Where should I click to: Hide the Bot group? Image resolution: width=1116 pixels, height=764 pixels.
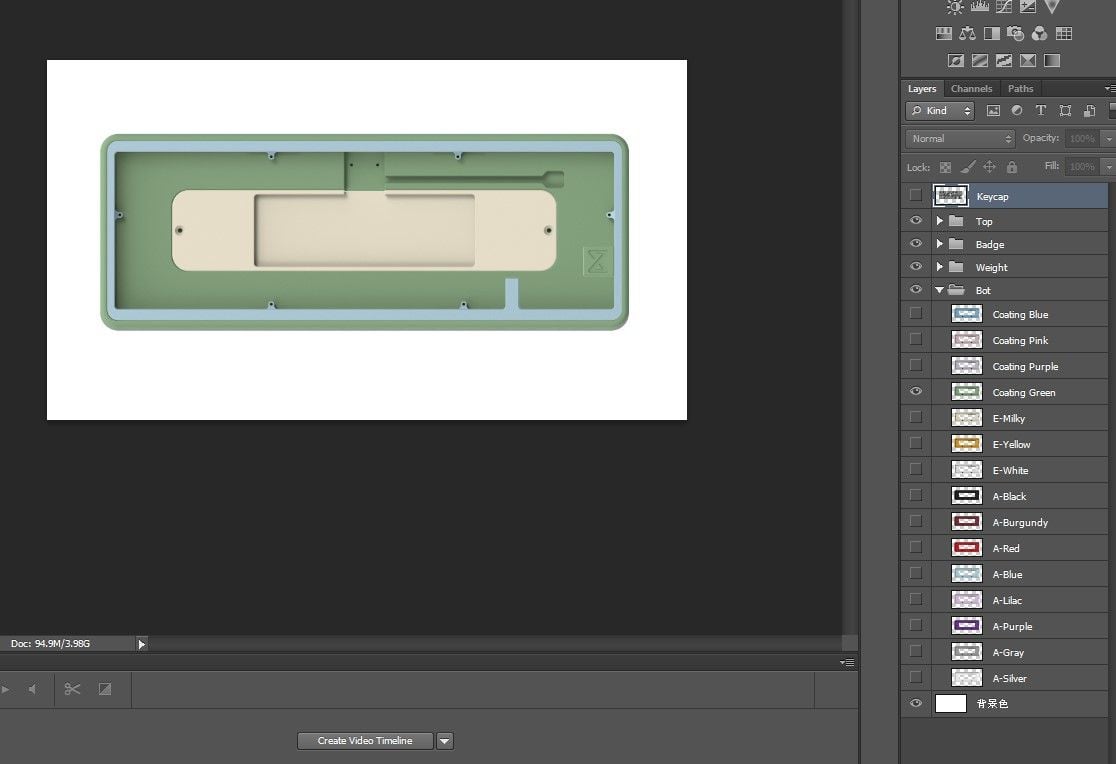point(916,289)
